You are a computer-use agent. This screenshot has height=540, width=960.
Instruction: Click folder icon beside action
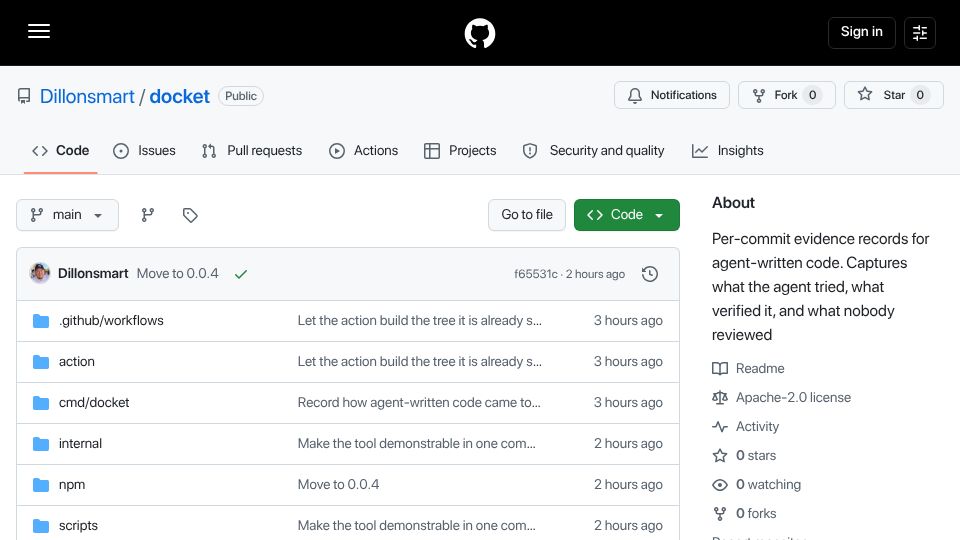(x=41, y=362)
